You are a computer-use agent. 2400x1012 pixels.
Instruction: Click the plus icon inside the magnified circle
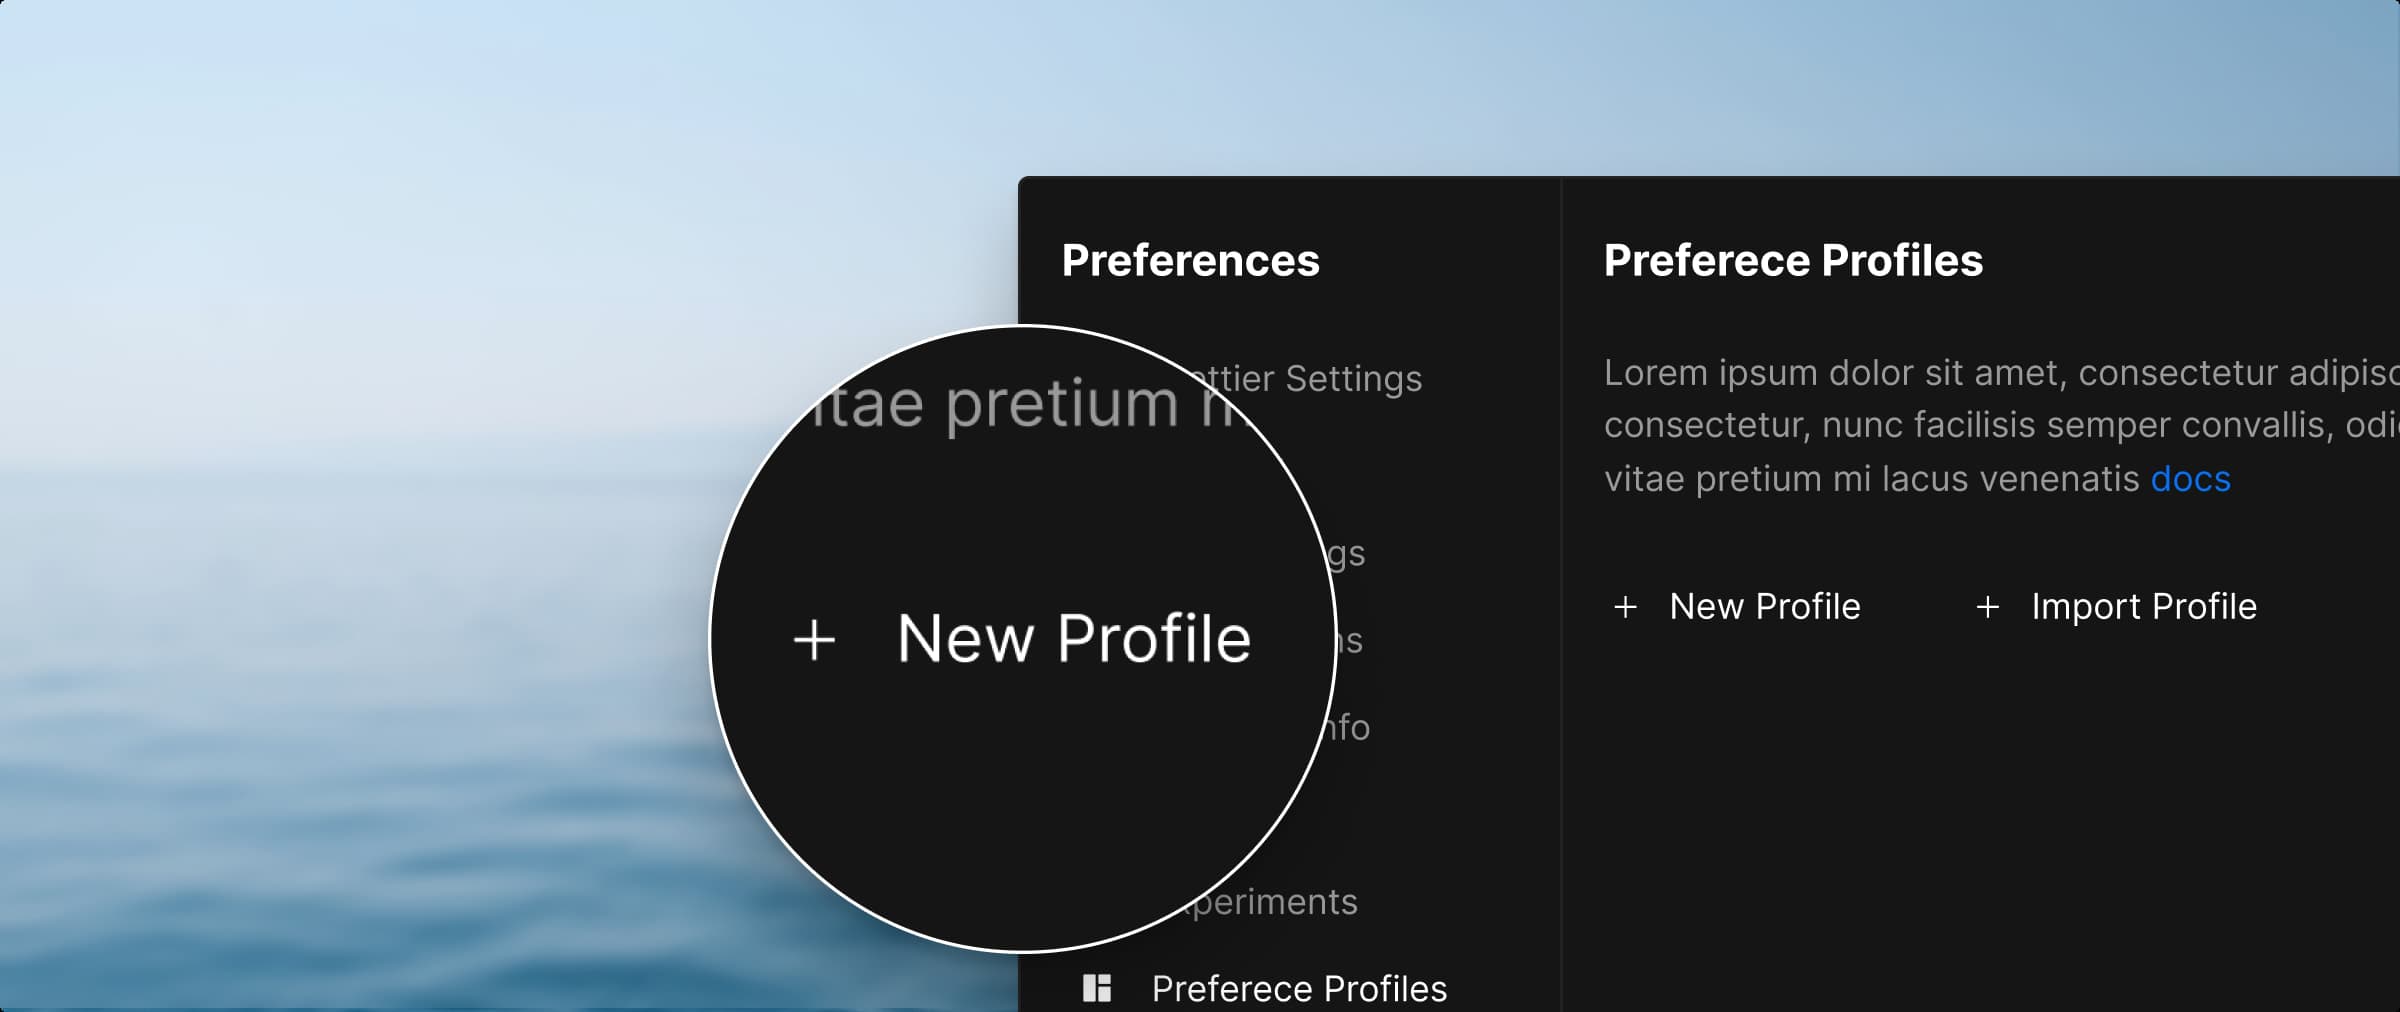pyautogui.click(x=815, y=640)
